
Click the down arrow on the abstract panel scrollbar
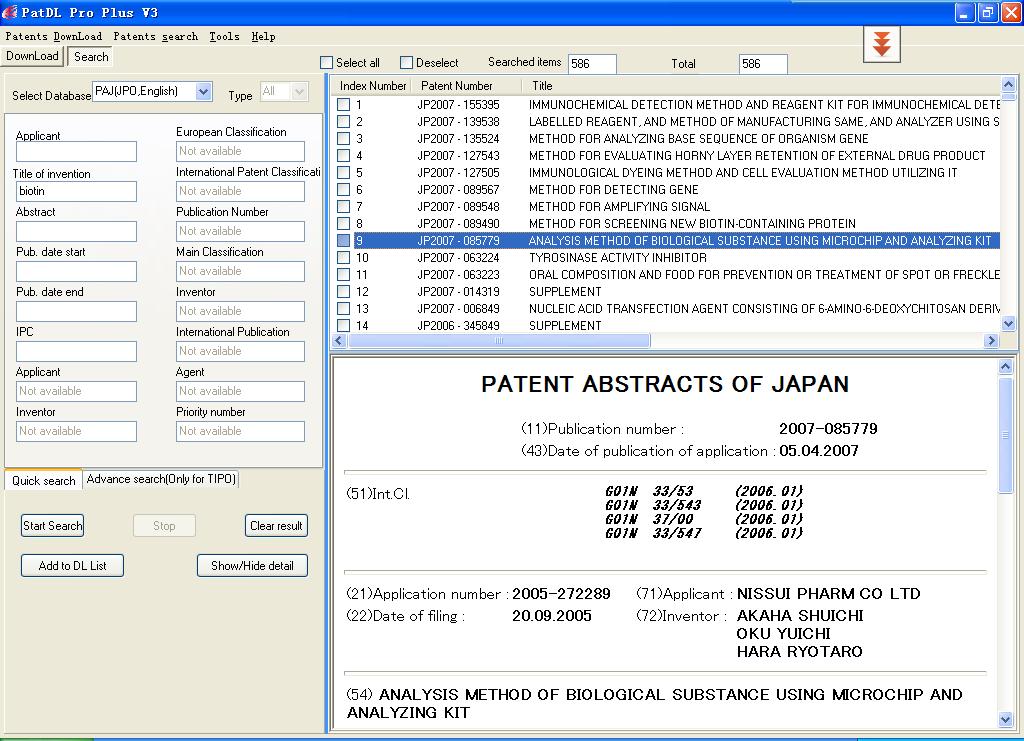click(x=1005, y=718)
